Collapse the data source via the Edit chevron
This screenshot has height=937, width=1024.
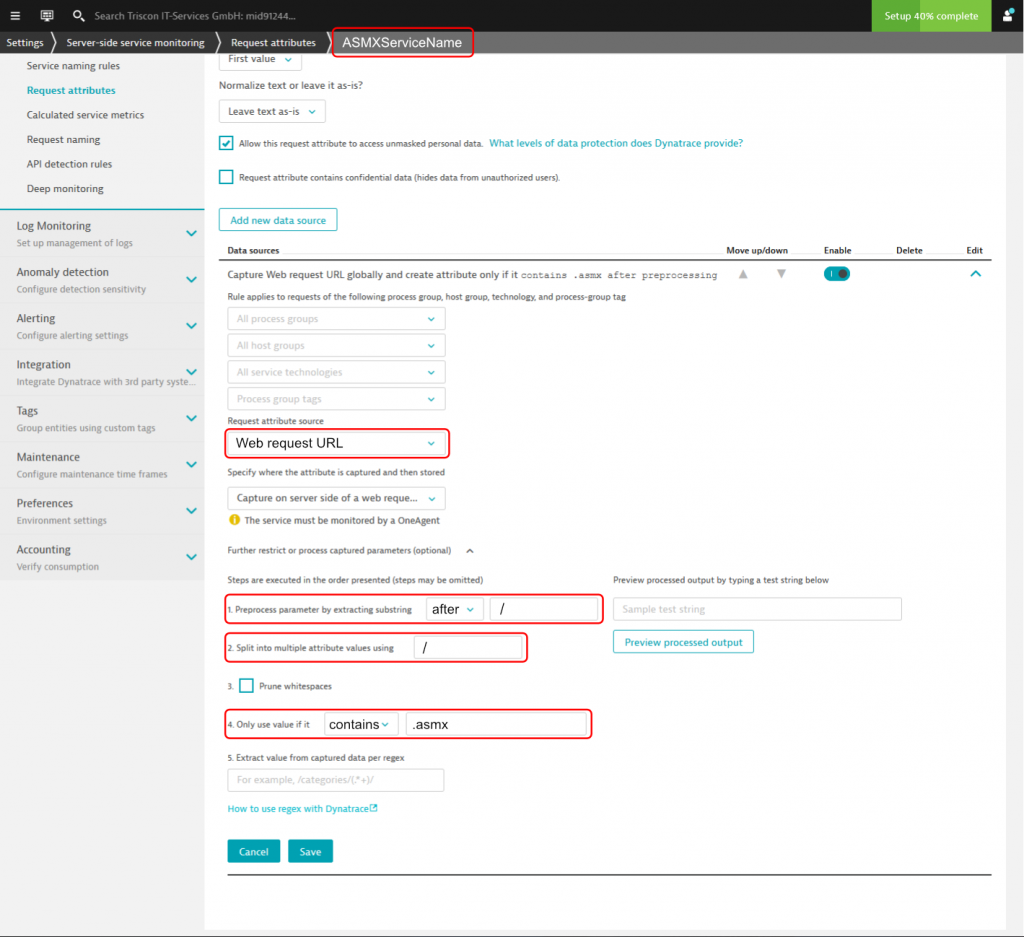click(x=975, y=272)
